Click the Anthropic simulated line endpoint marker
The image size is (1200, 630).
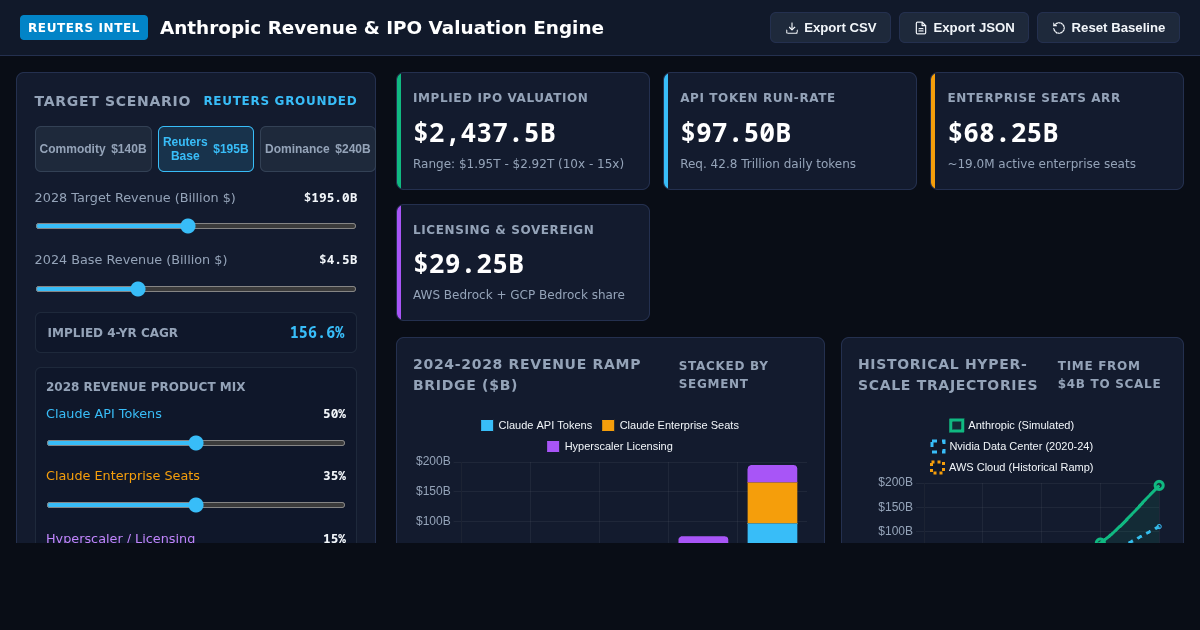click(x=1159, y=485)
